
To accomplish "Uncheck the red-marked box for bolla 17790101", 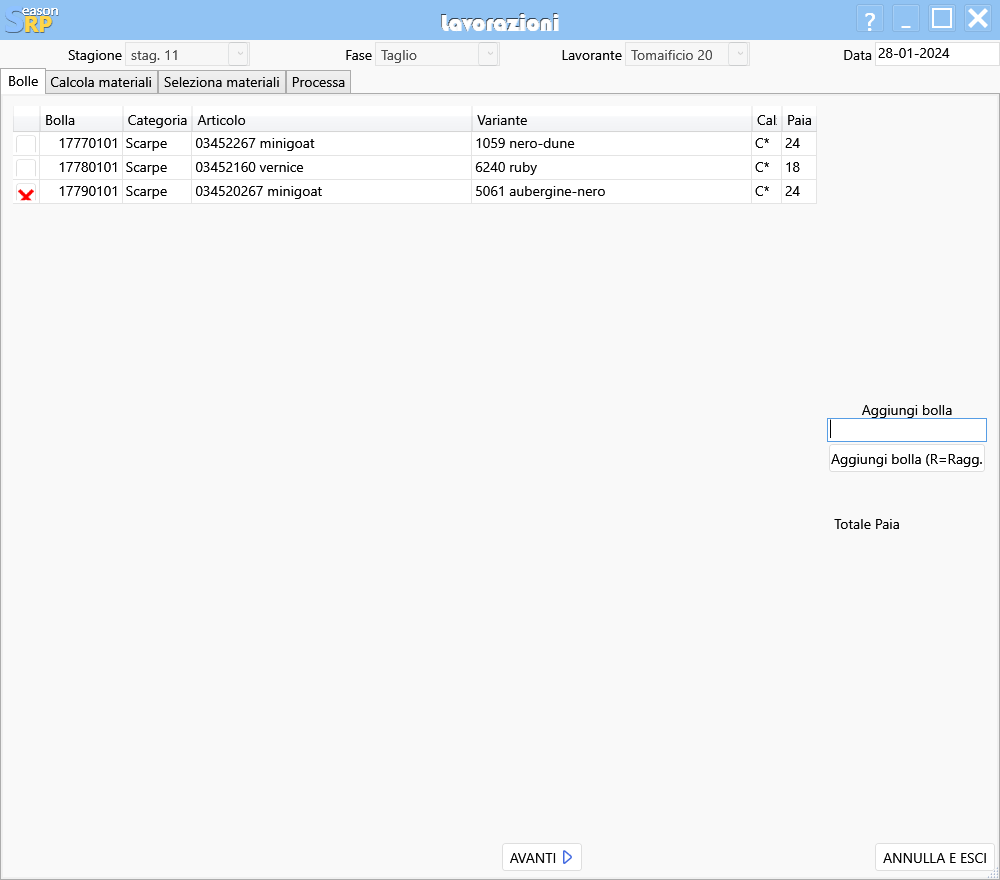I will click(26, 193).
